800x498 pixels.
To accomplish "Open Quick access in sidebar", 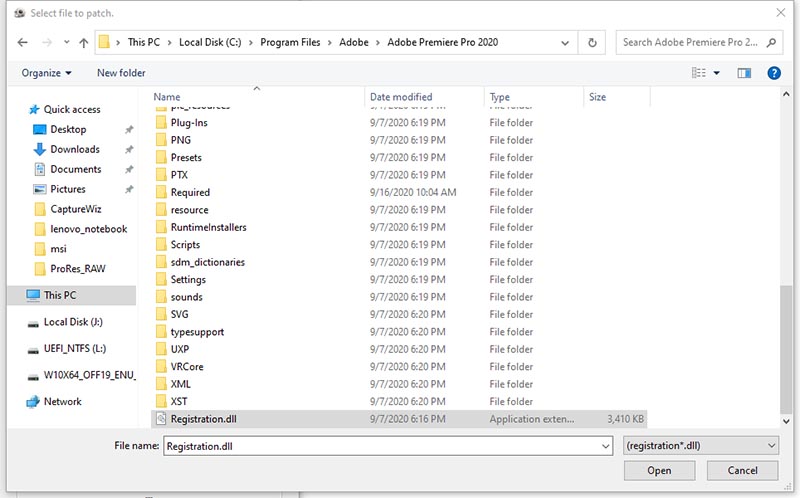I will (72, 109).
